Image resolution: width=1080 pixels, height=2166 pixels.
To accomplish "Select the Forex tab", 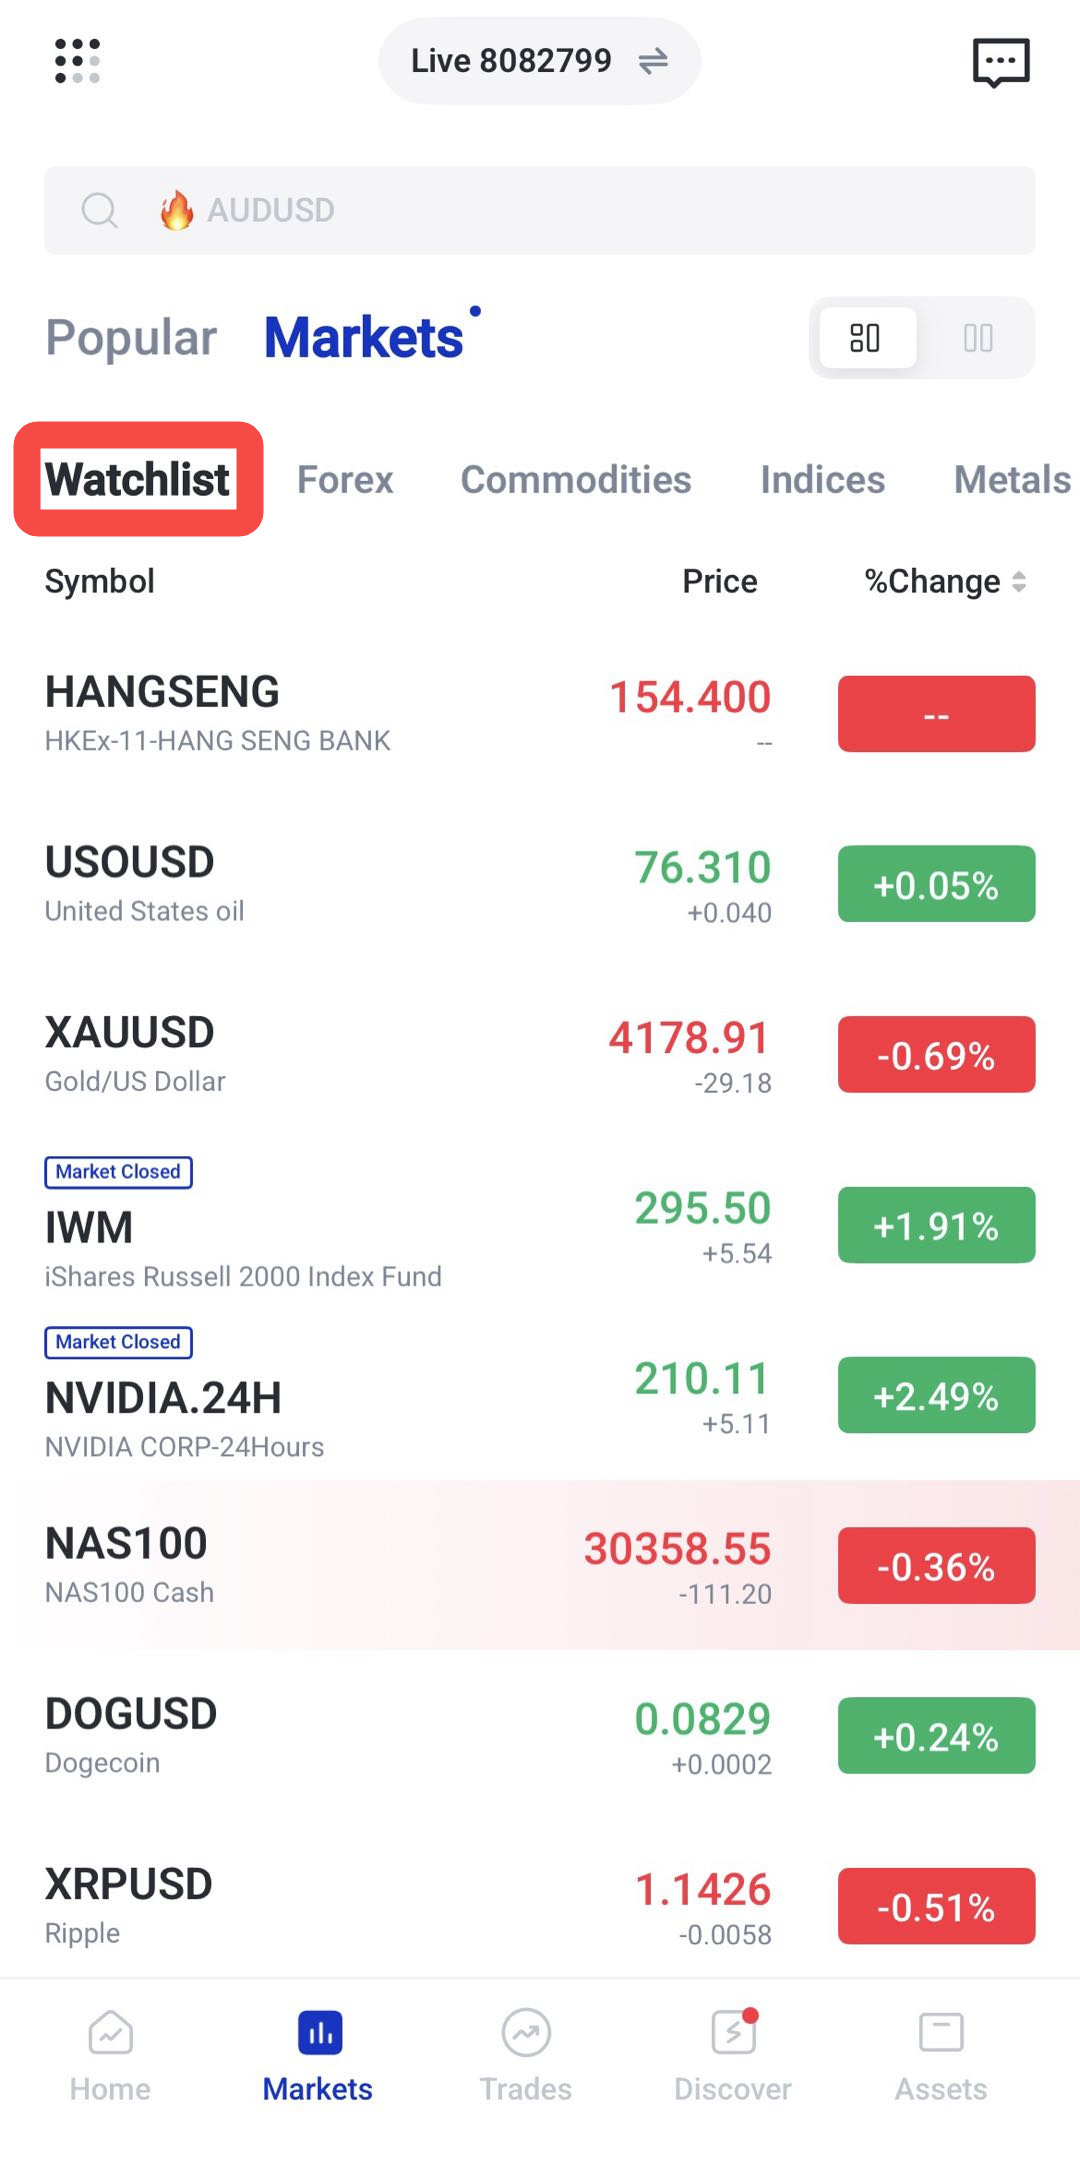I will pyautogui.click(x=345, y=480).
